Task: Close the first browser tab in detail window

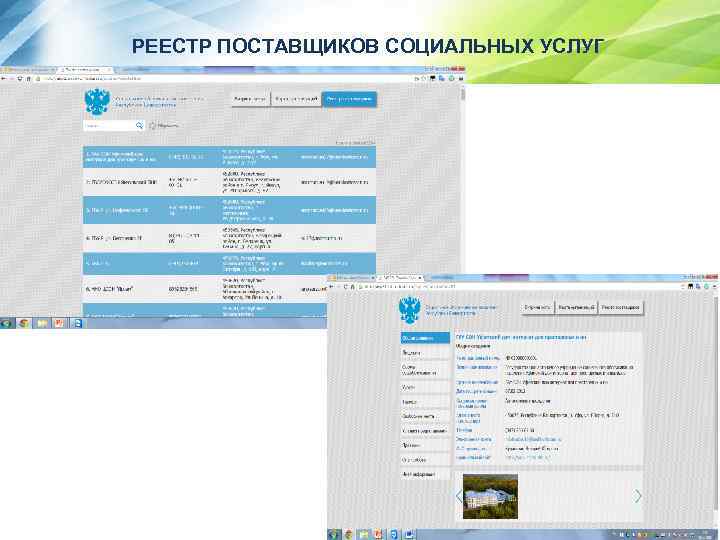Action: (372, 278)
